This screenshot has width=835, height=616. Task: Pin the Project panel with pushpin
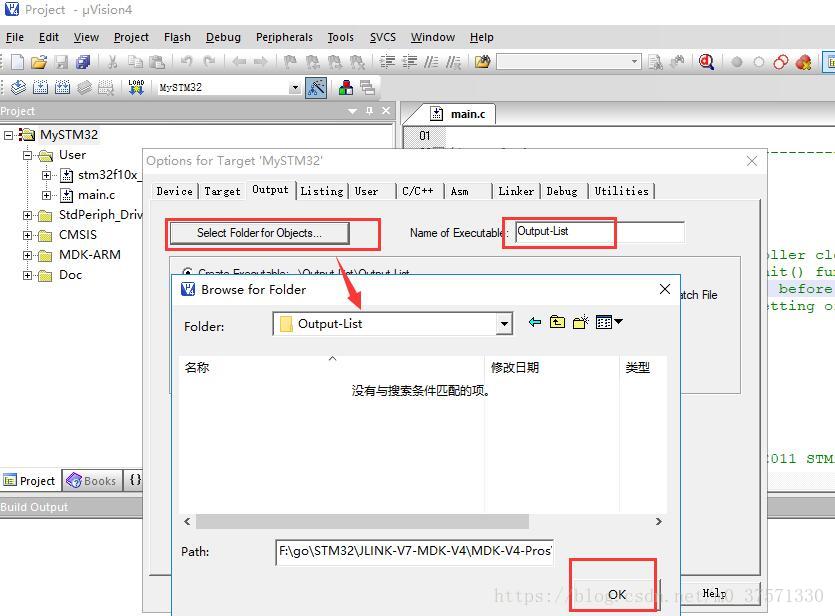coord(370,111)
